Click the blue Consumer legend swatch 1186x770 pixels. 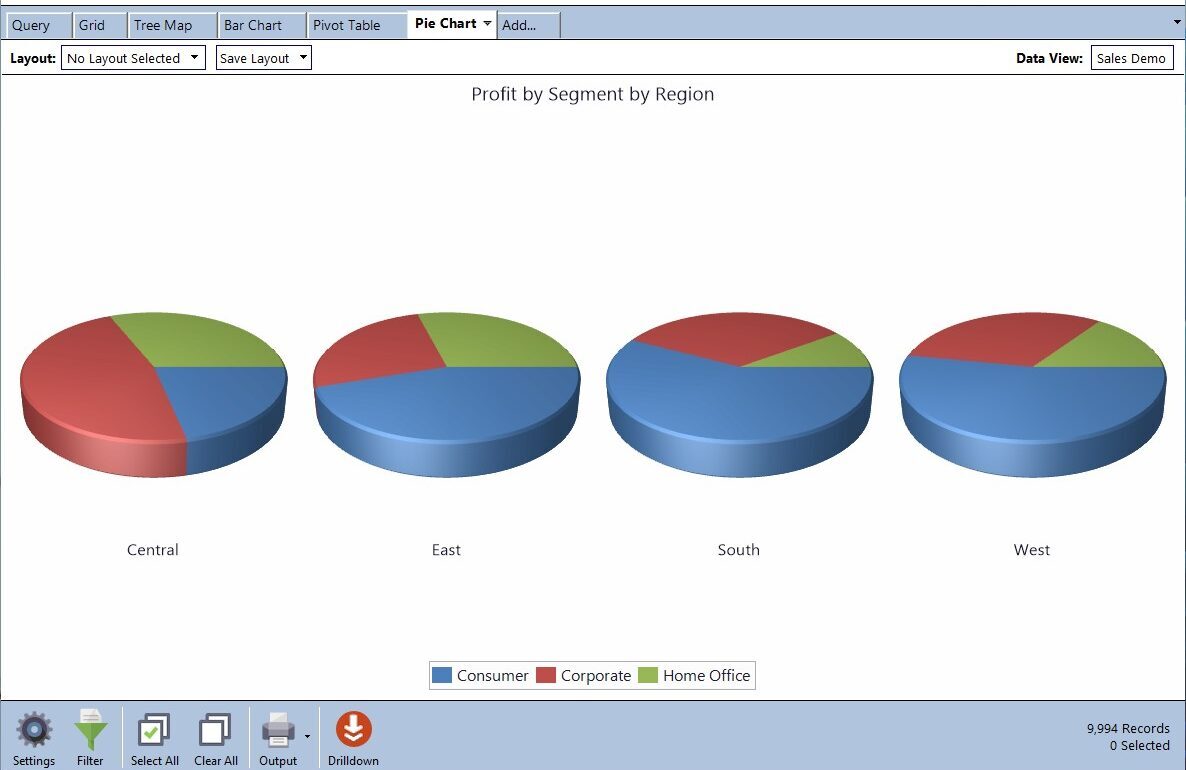442,675
